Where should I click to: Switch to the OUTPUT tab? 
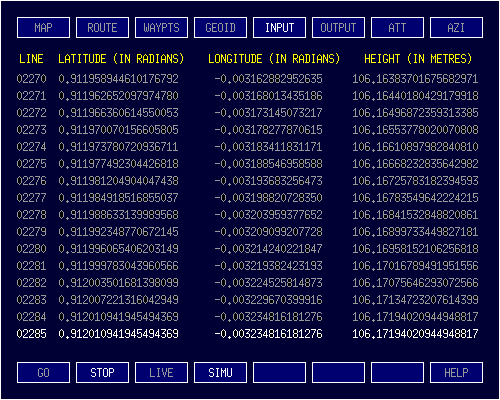338,28
